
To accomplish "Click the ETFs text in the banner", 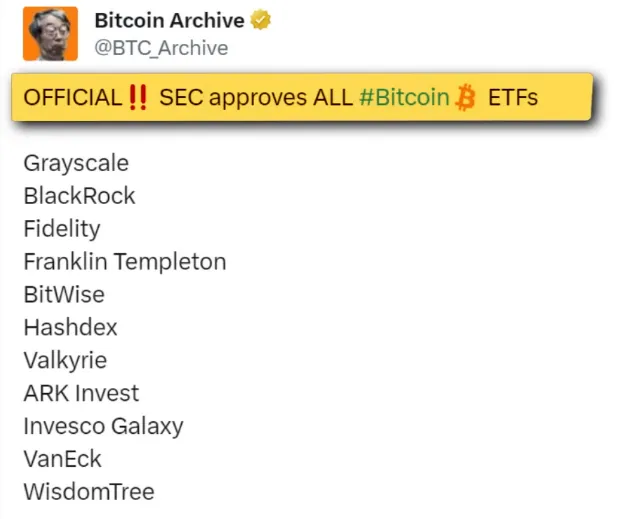I will (513, 97).
